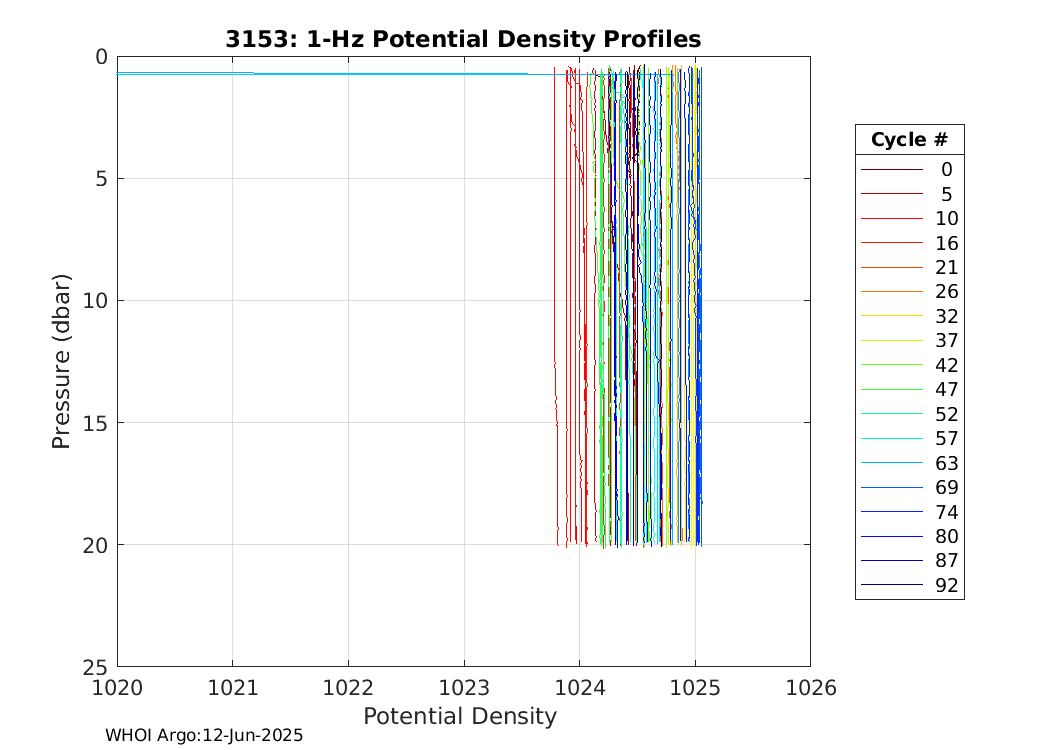Click the plot title '3153: 1-Hz Potential Density Profiles'
Viewport: 1050px width, 750px height.
(463, 39)
